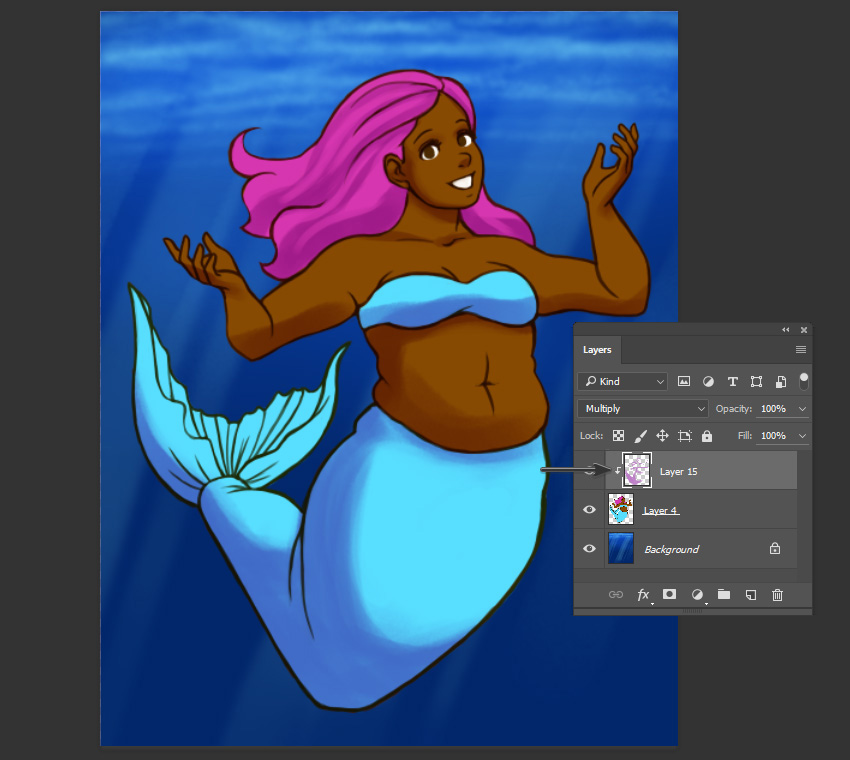
Task: Open the Layers panel menu
Action: point(801,350)
